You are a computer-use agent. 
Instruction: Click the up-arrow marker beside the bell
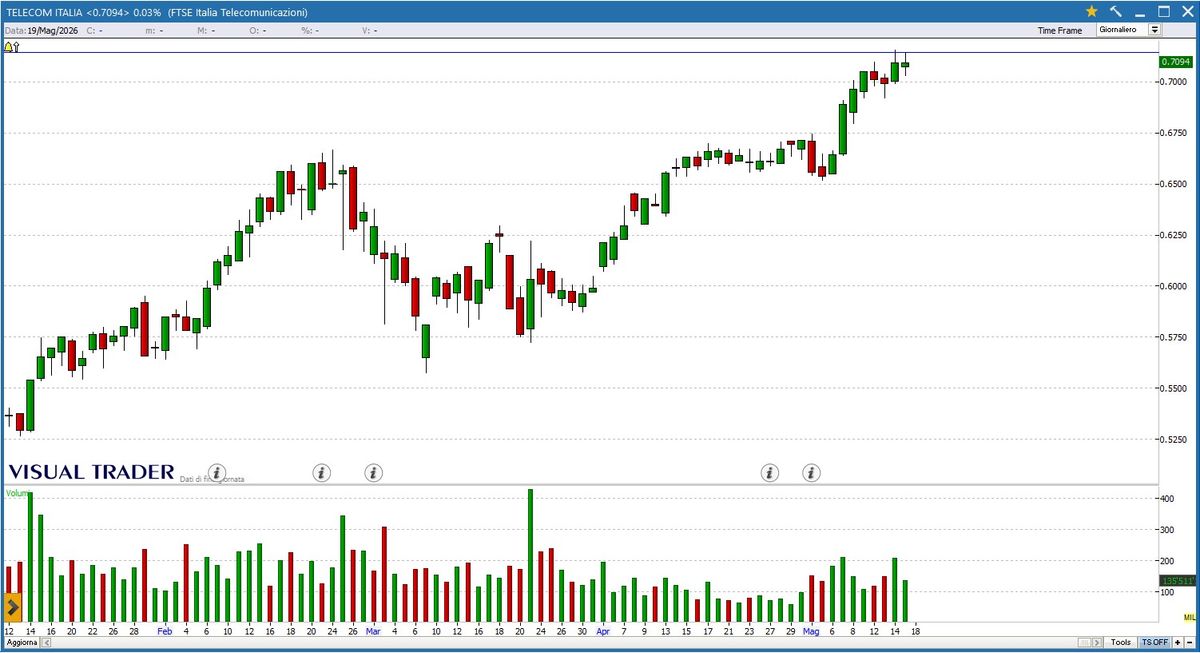16,46
